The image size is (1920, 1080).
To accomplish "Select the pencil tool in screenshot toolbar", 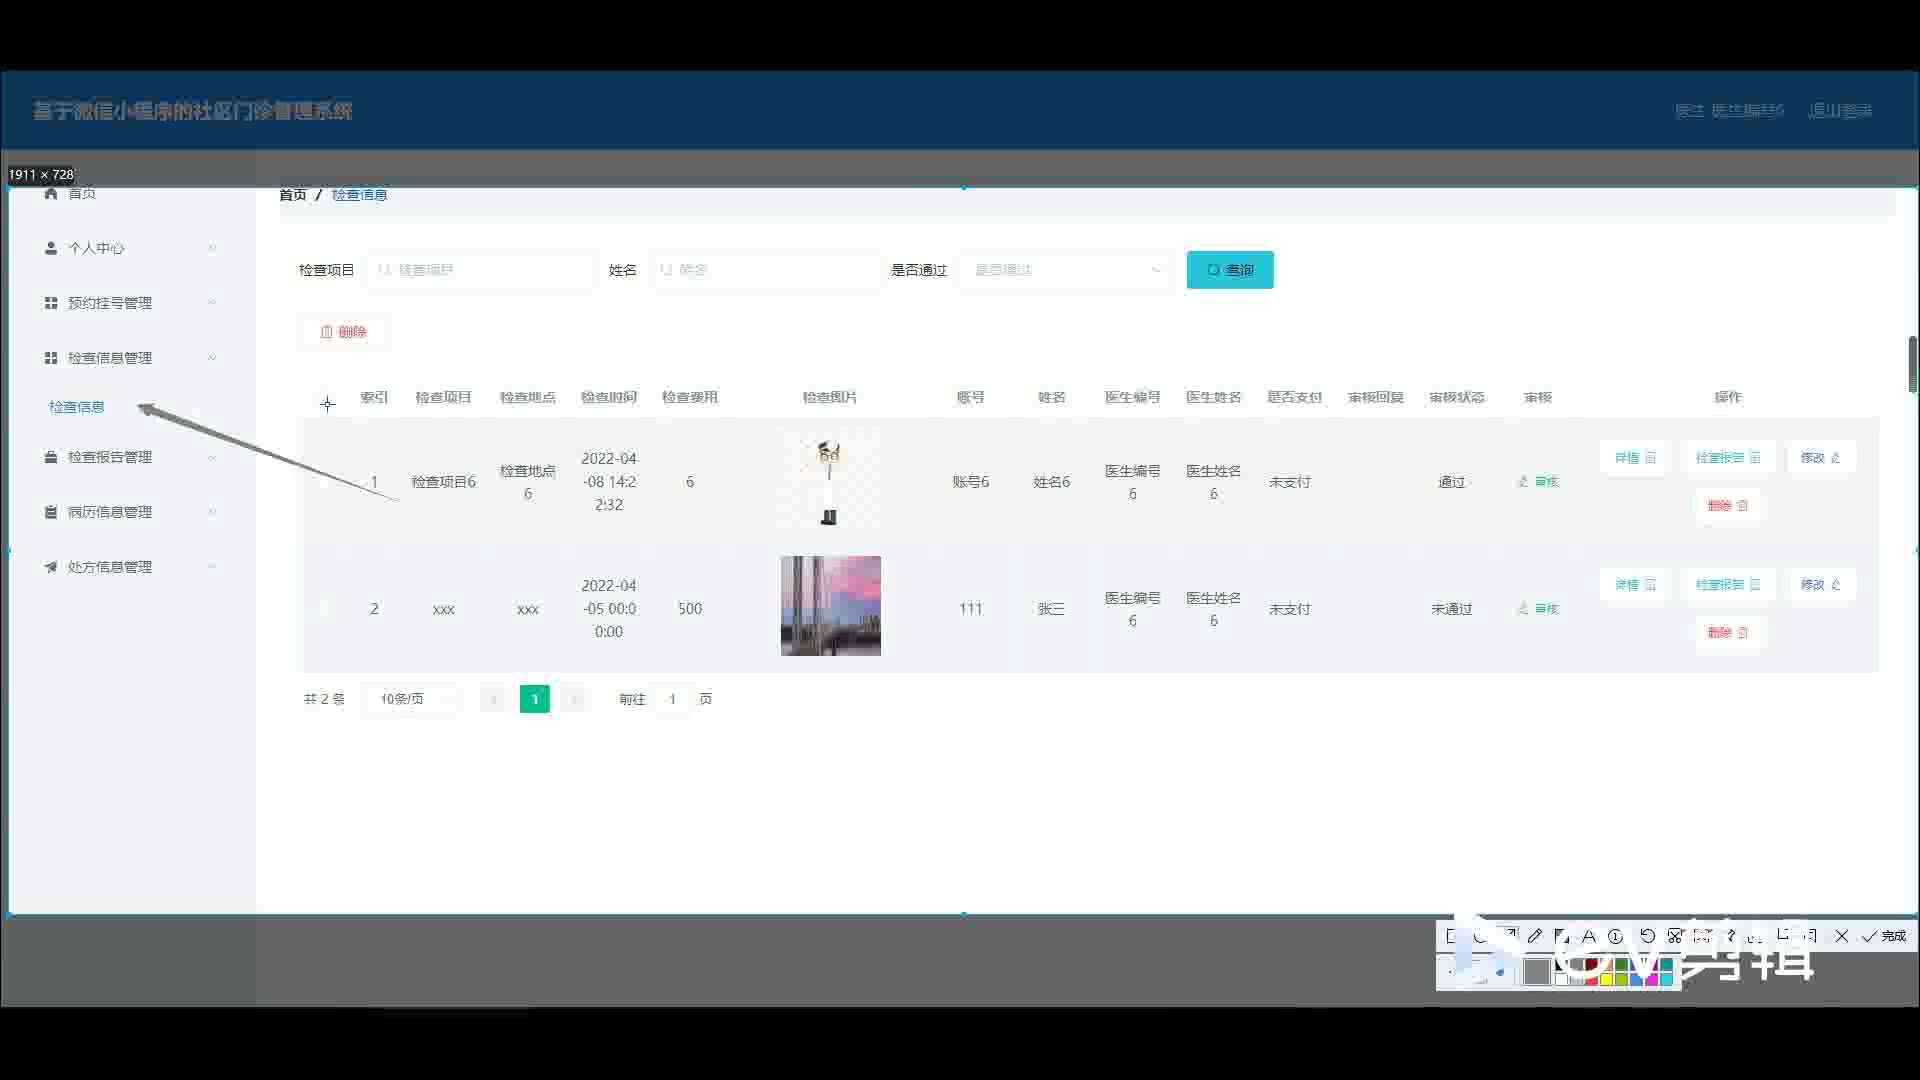I will point(1535,936).
